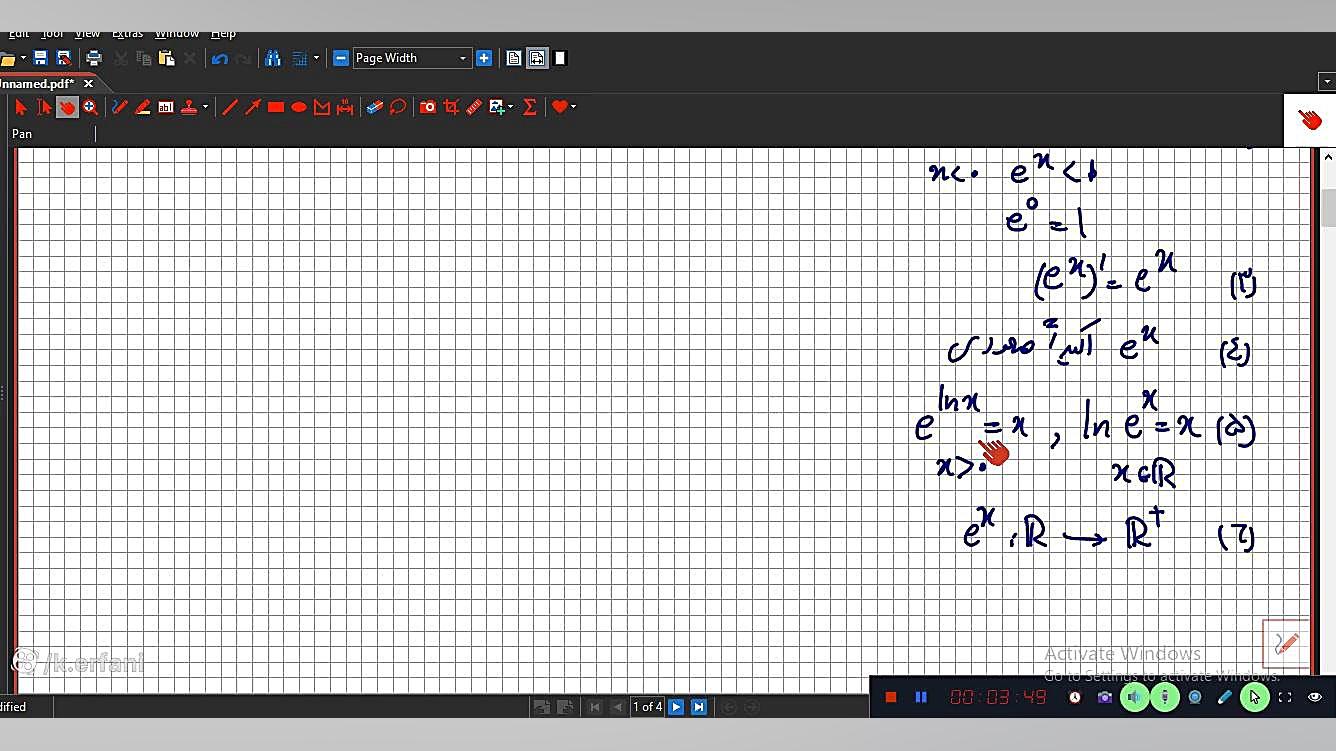
Task: Expand the add image dropdown arrow
Action: pos(510,107)
